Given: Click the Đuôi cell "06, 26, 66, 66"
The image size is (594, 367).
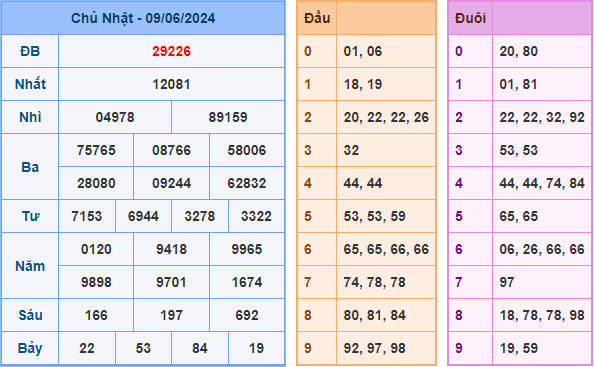Looking at the screenshot, I should click(542, 249).
